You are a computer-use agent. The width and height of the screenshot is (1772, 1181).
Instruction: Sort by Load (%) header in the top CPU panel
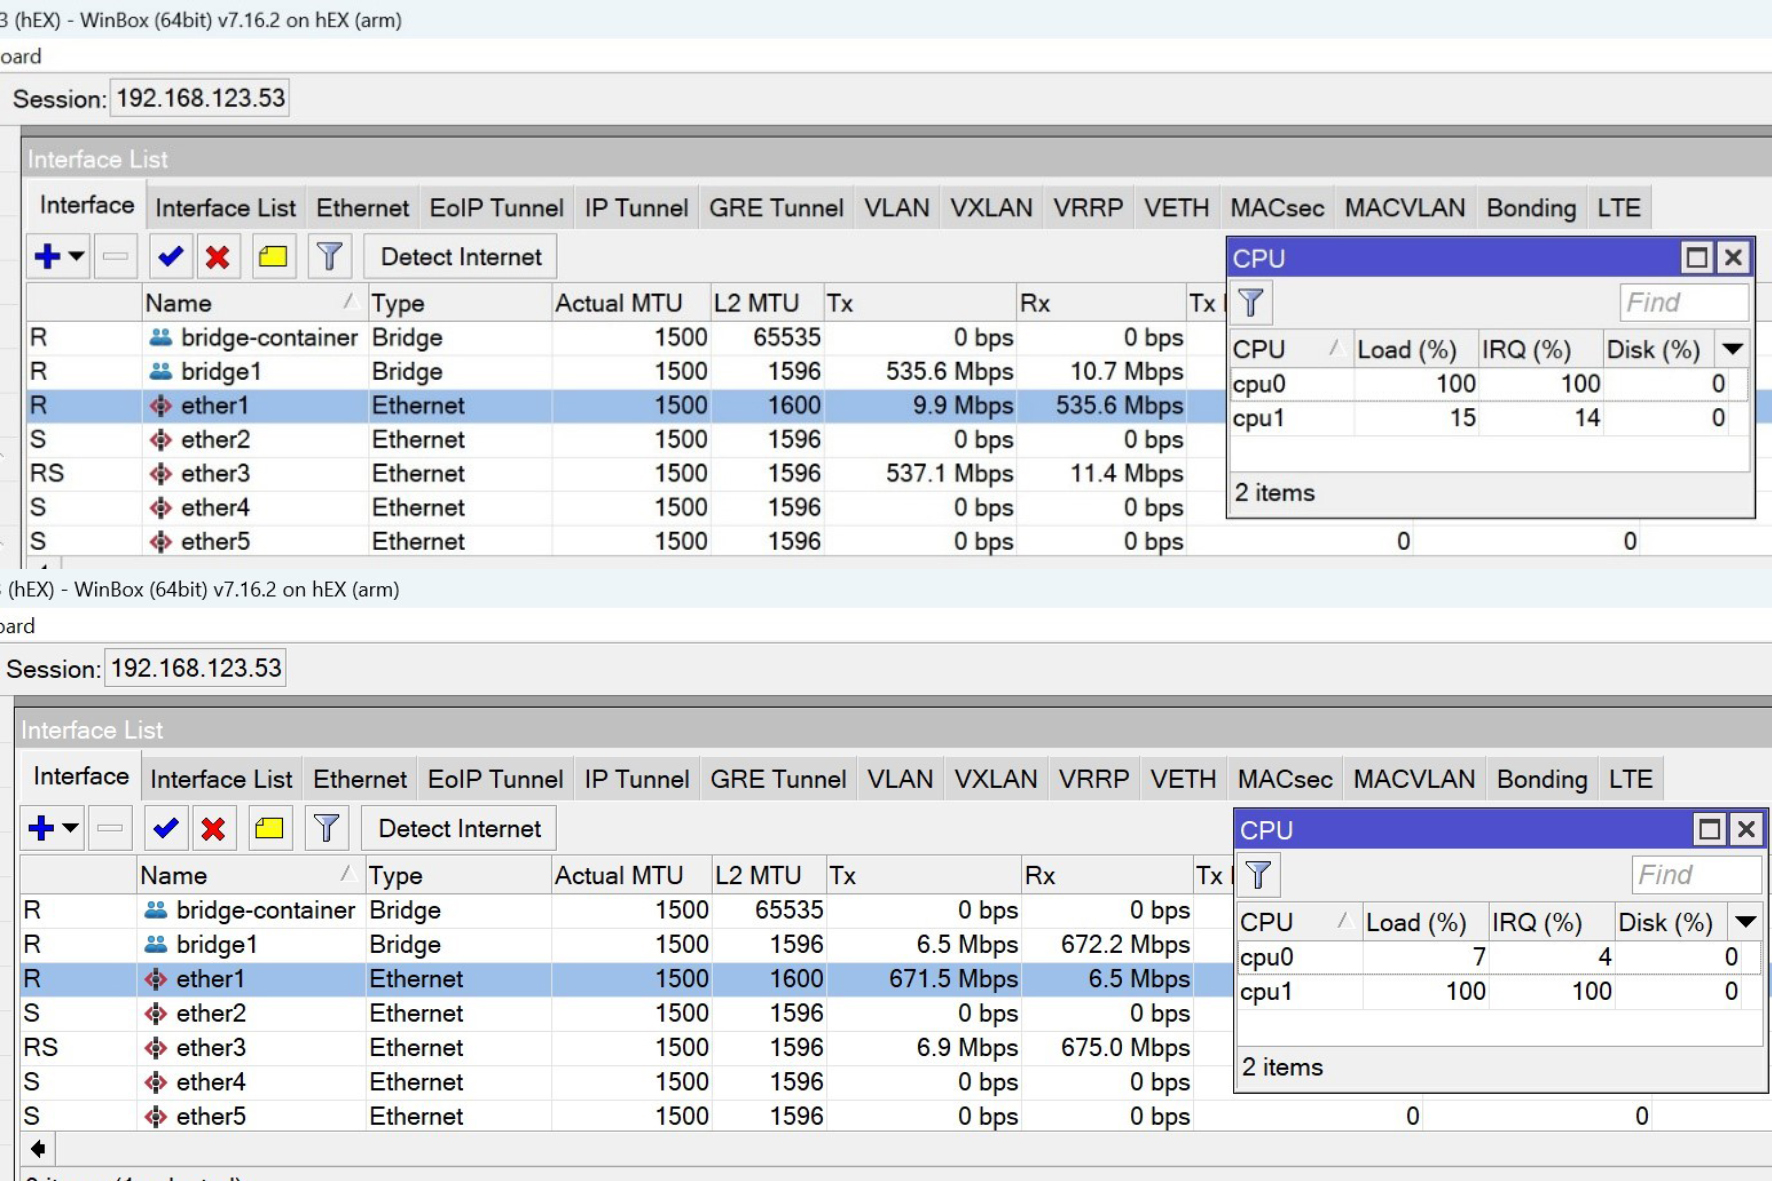1416,349
